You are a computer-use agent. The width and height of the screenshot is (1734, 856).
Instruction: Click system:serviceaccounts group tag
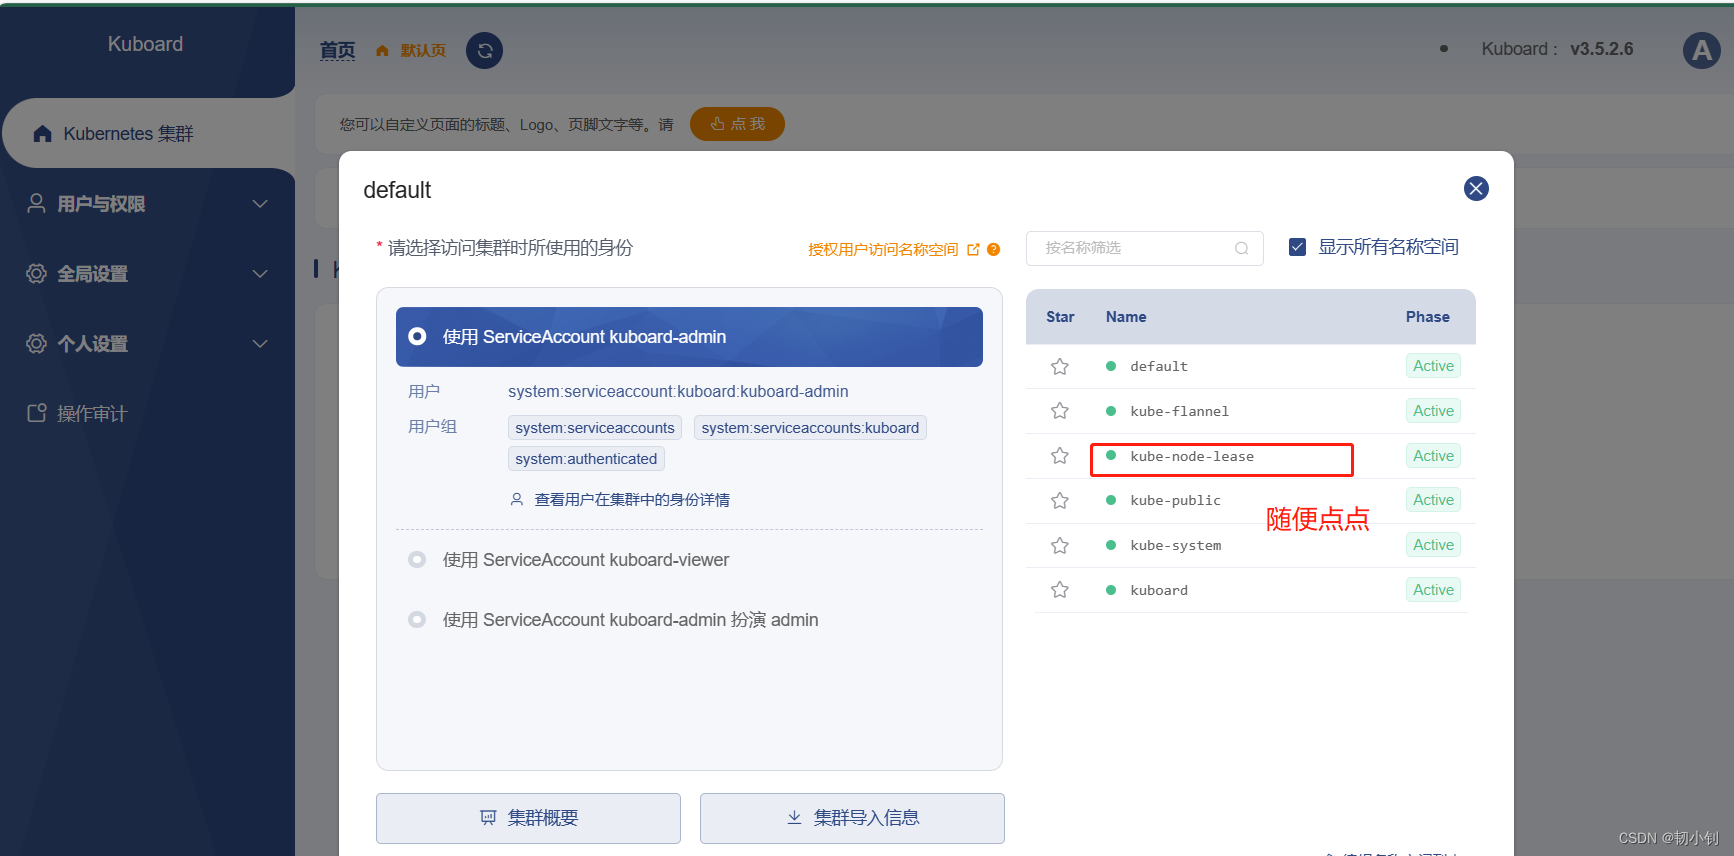595,428
